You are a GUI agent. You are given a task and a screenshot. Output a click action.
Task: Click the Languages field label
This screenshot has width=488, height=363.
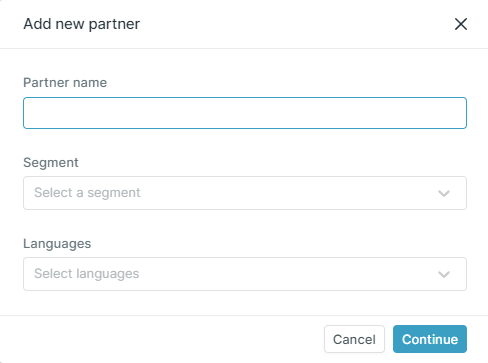tap(57, 244)
